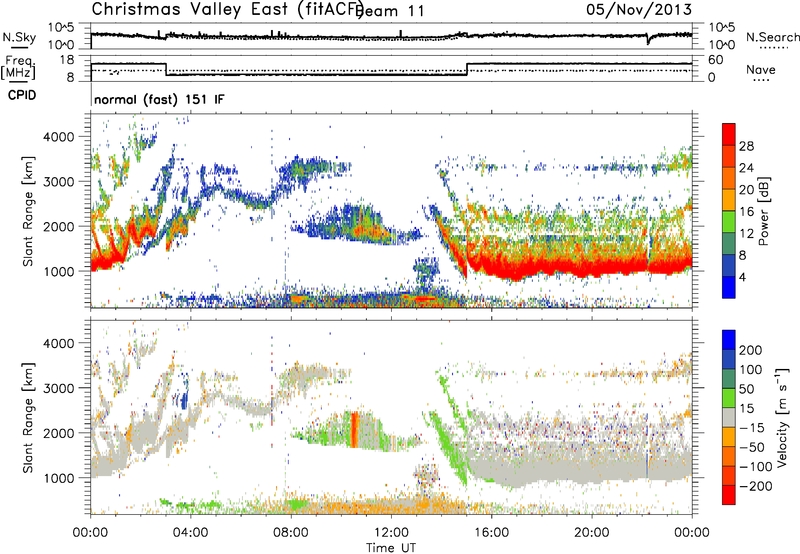Click the 'Nave' legend label

pos(761,70)
